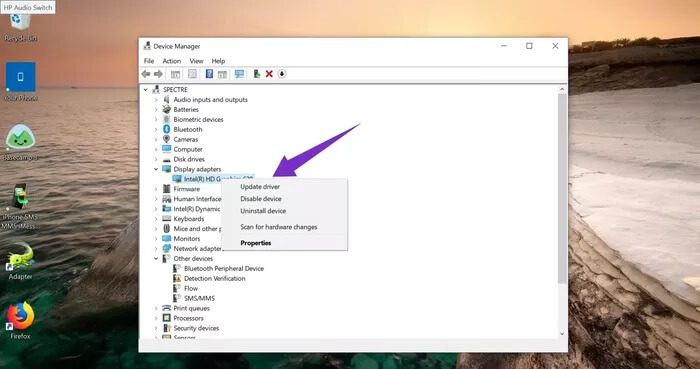Click the Batteries category icon
Image resolution: width=700 pixels, height=369 pixels.
pos(167,109)
